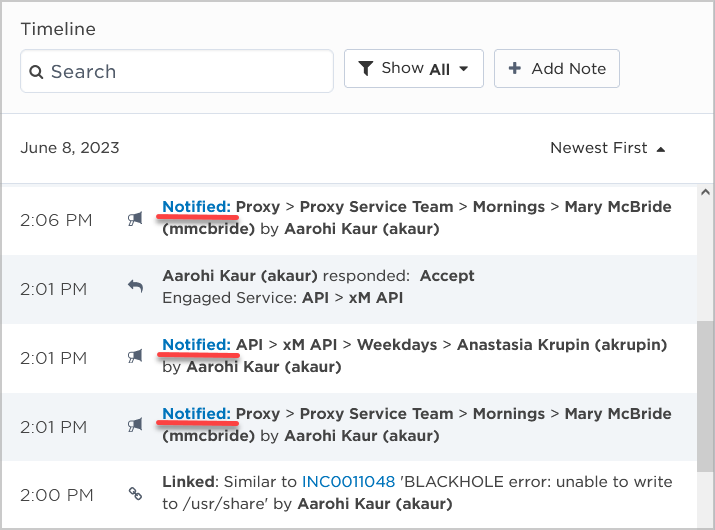Click the megaphone icon at 2:06 PM entry
This screenshot has width=715, height=530.
pos(135,219)
